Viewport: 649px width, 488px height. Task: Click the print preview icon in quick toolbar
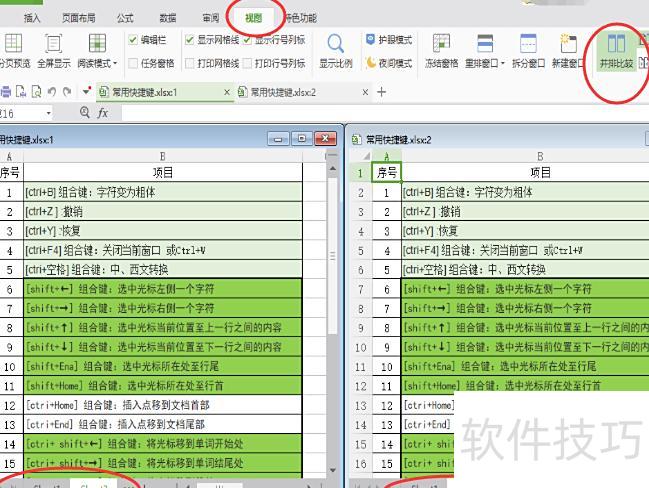pyautogui.click(x=36, y=91)
